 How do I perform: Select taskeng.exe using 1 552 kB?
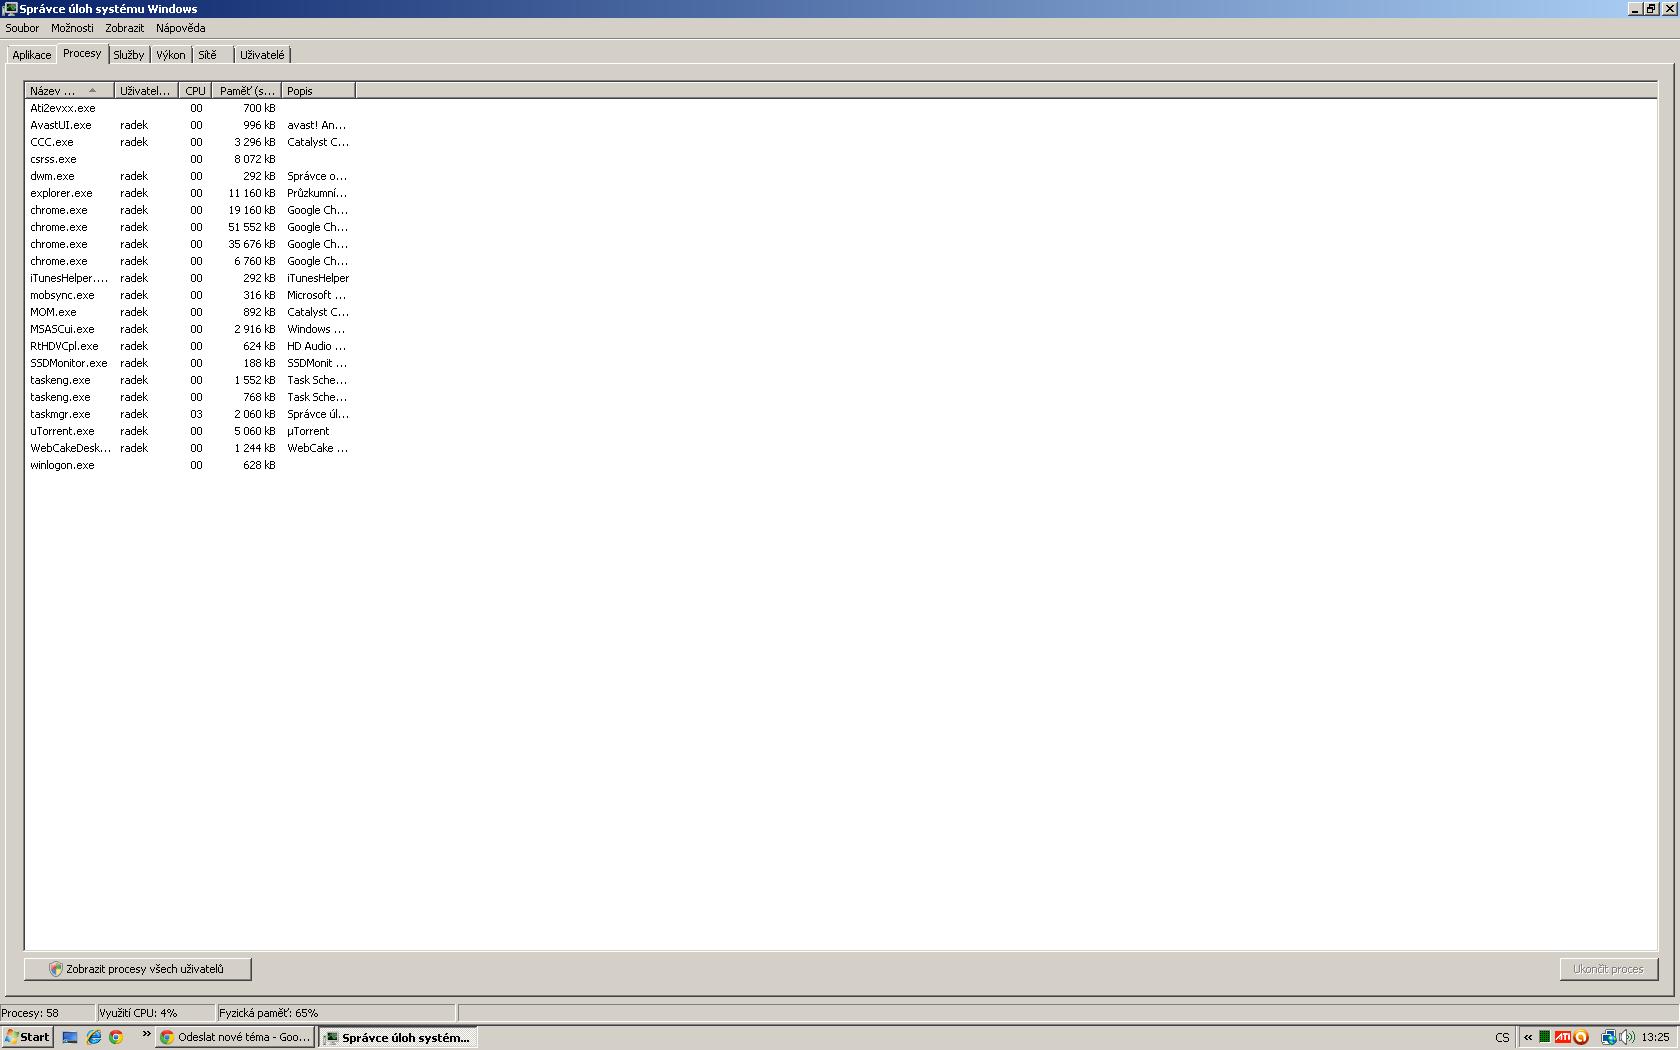click(x=190, y=380)
